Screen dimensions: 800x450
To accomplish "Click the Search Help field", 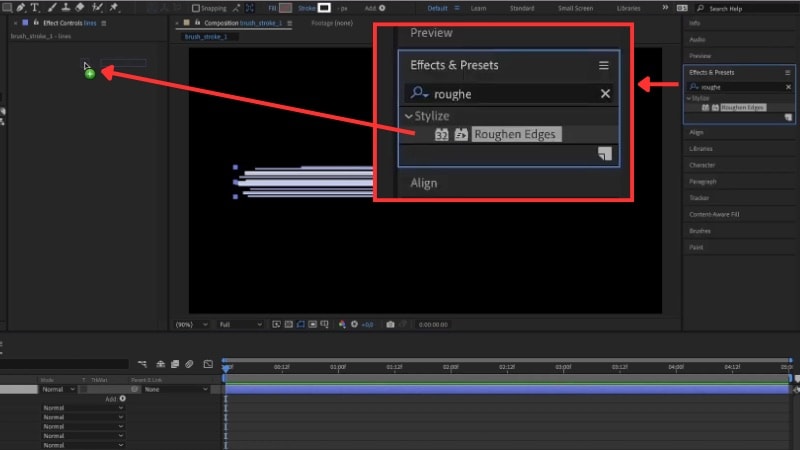I will pos(745,9).
